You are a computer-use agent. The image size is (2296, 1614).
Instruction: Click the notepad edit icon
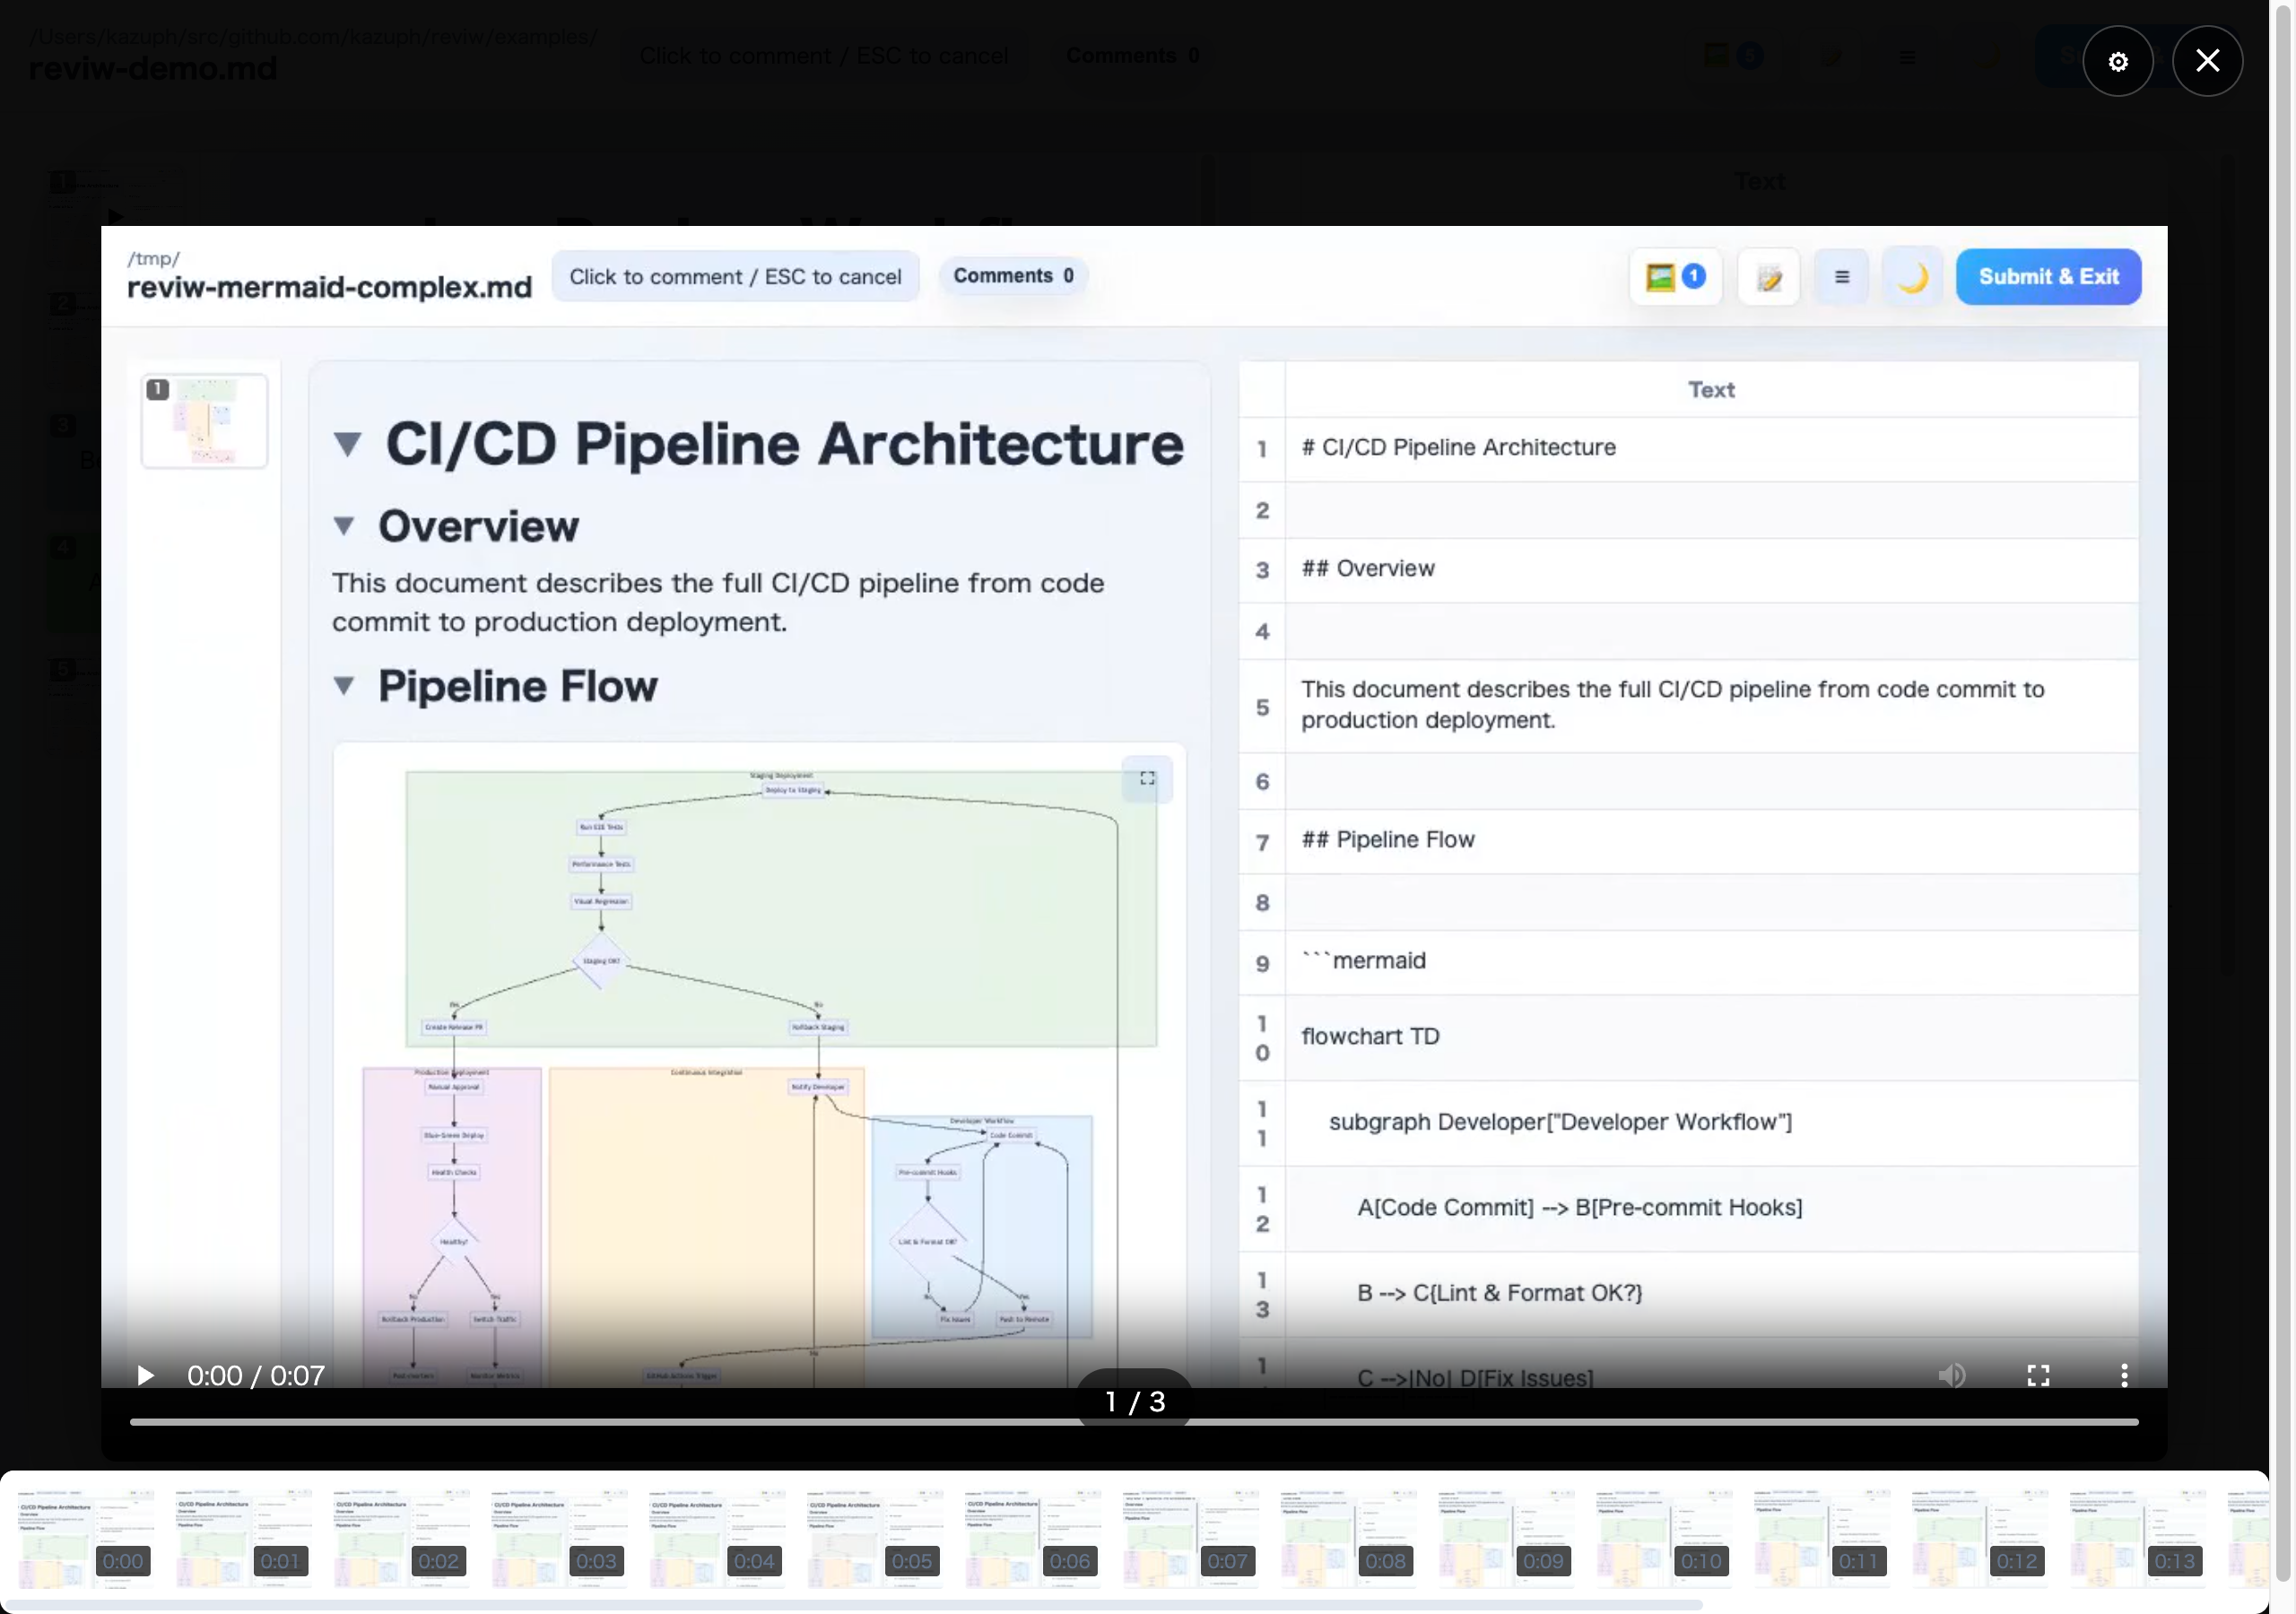click(x=1768, y=277)
